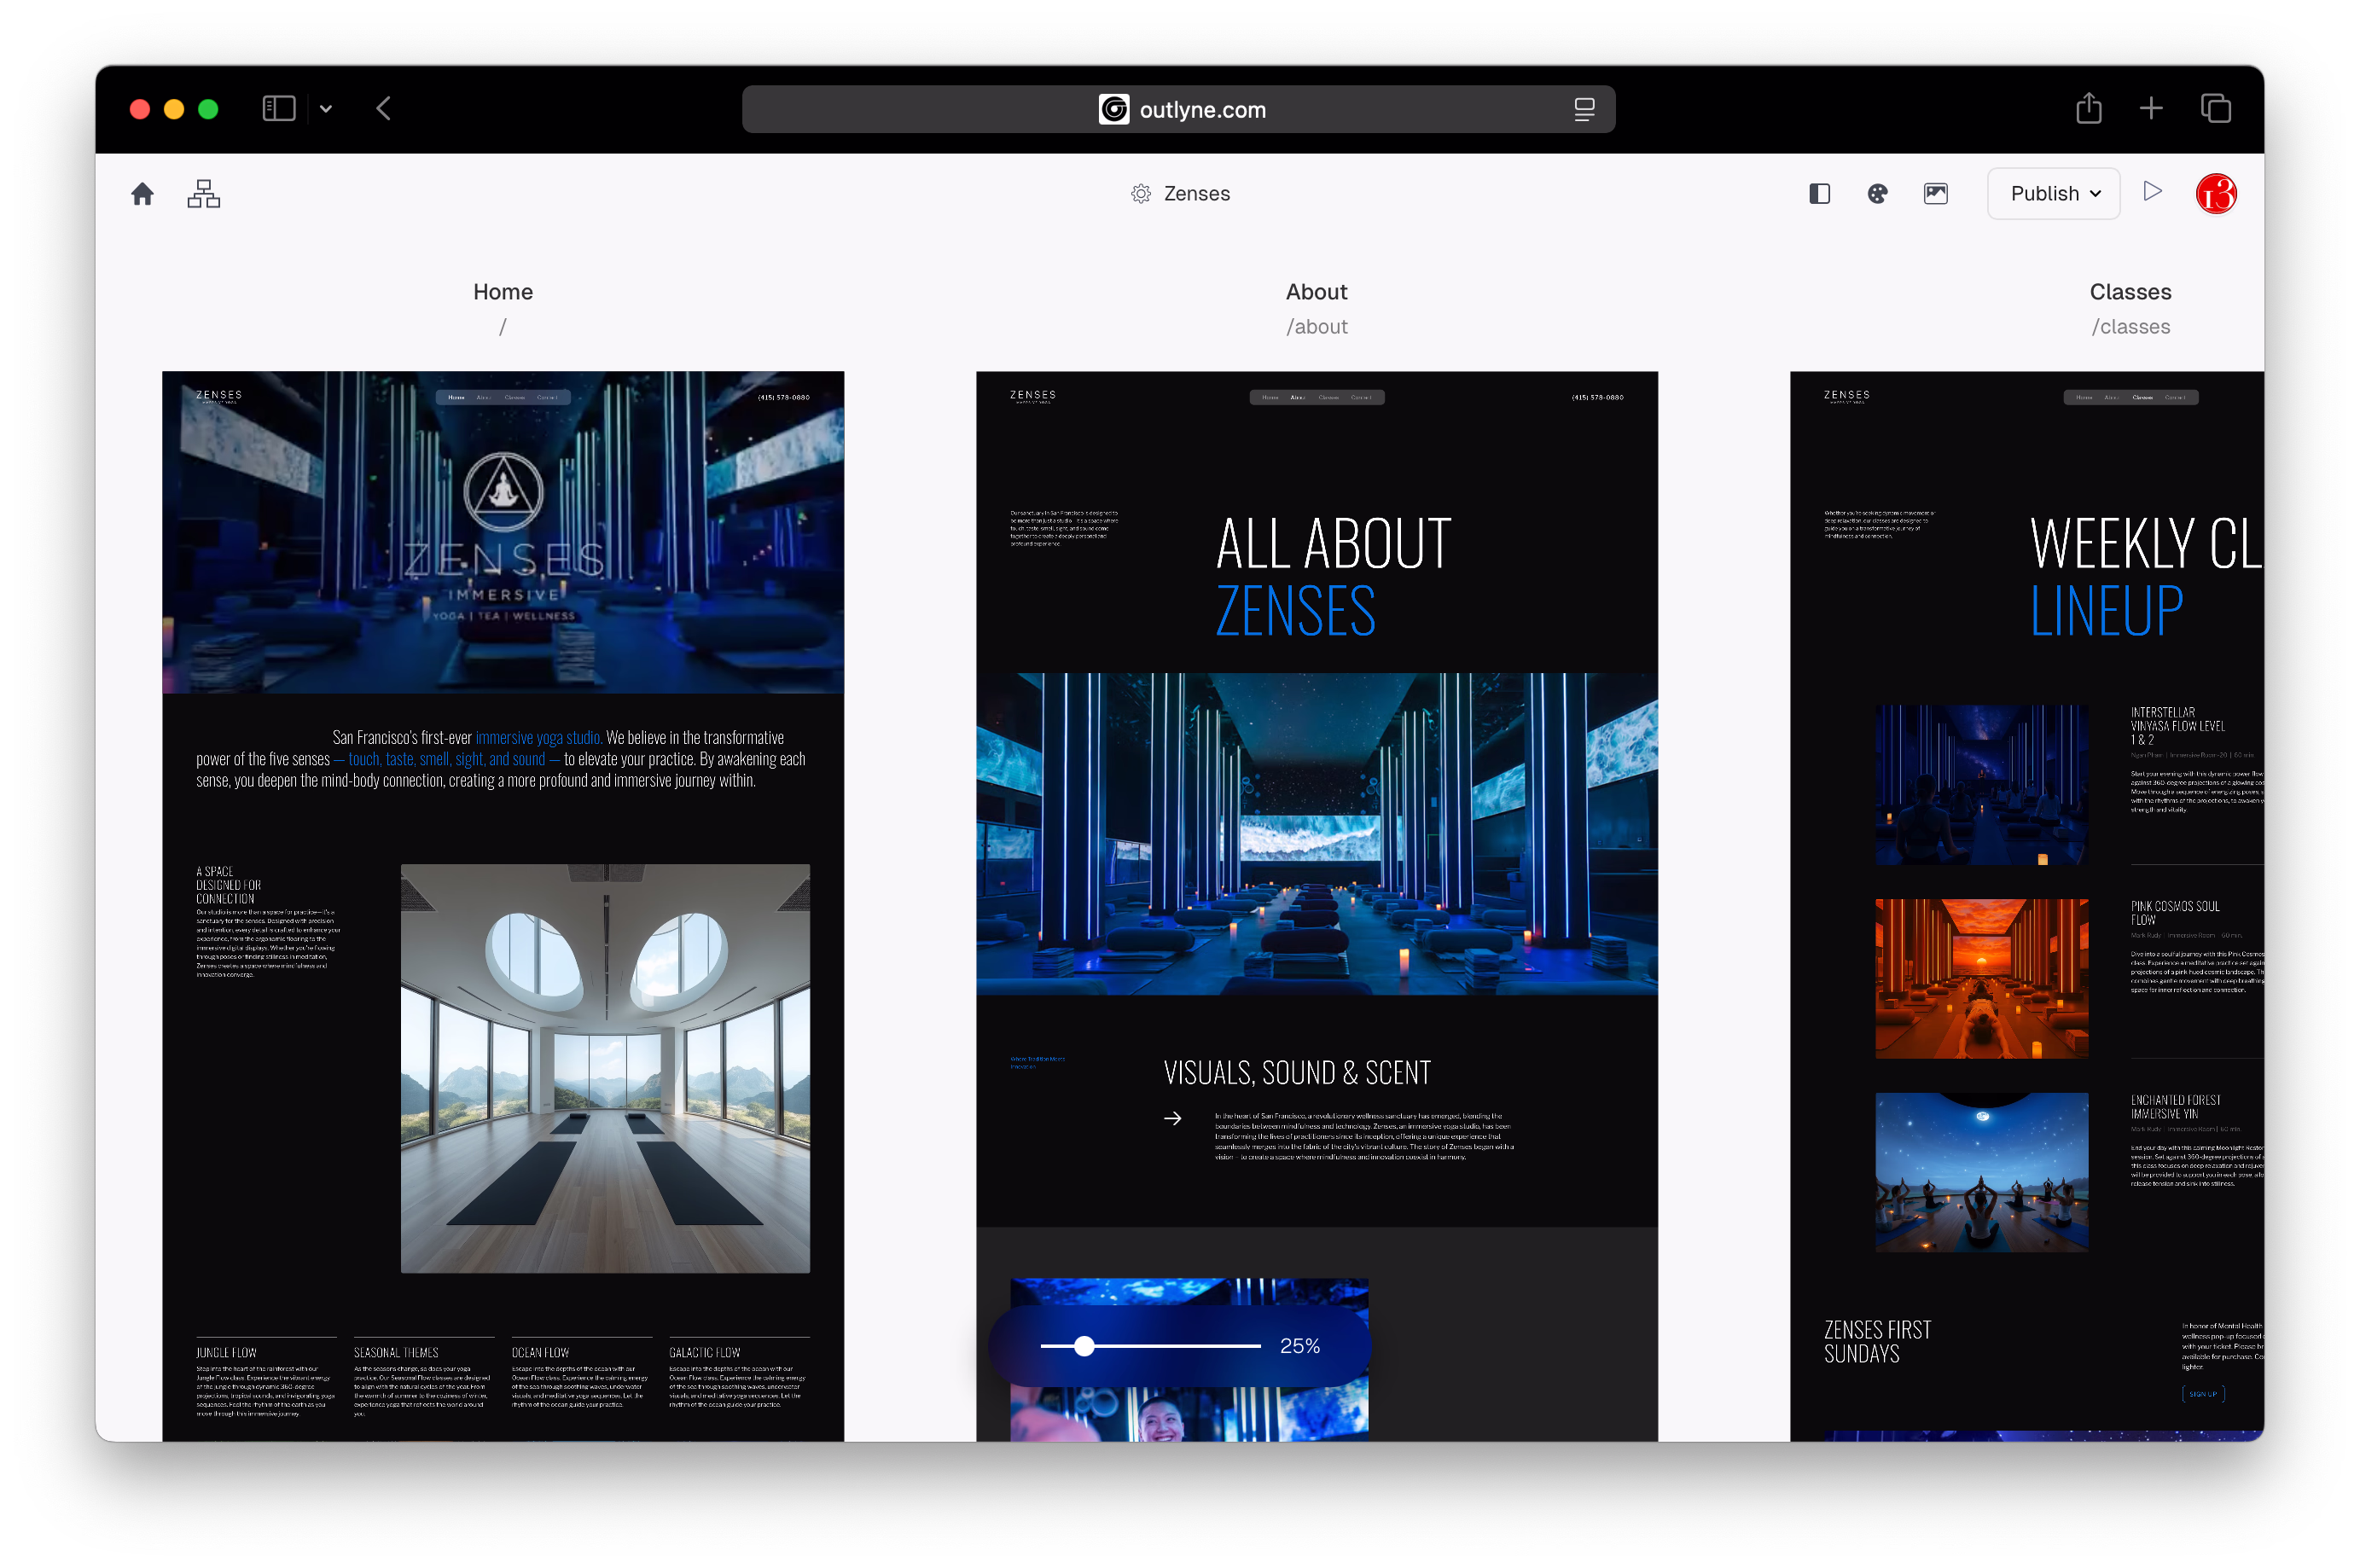Toggle the Safari sidebar icon
Screen dimensions: 2360x1568
[278, 108]
